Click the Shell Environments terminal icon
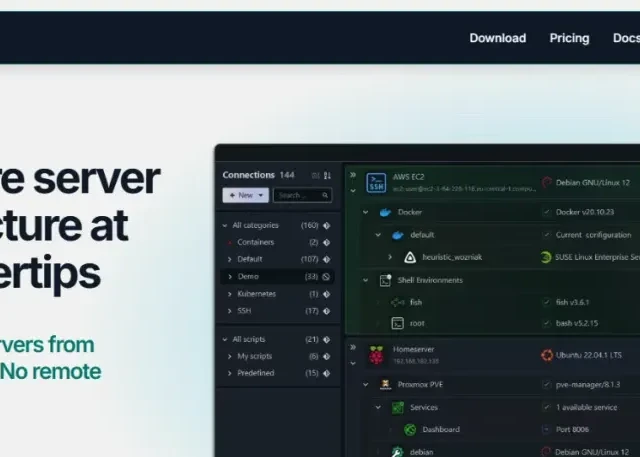 pyautogui.click(x=385, y=280)
